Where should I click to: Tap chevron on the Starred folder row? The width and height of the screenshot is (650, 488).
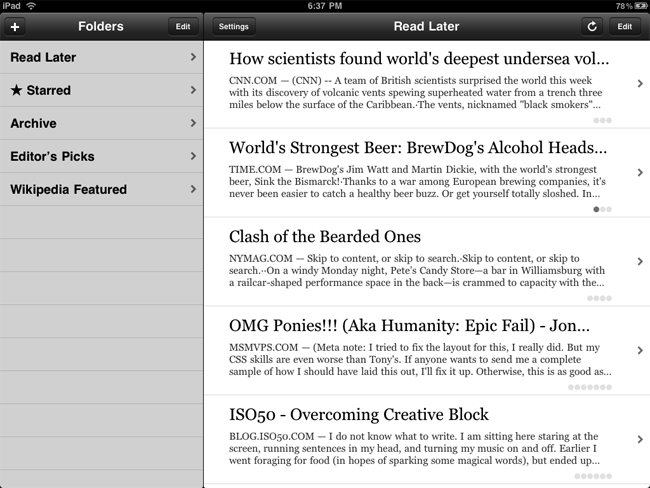pyautogui.click(x=193, y=90)
